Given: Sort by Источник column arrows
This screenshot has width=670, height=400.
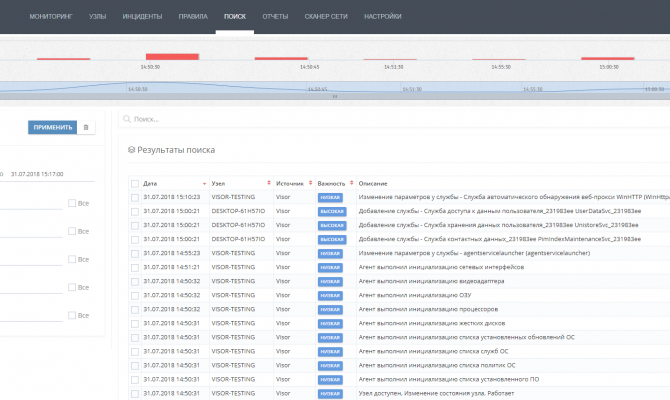Looking at the screenshot, I should pos(311,183).
